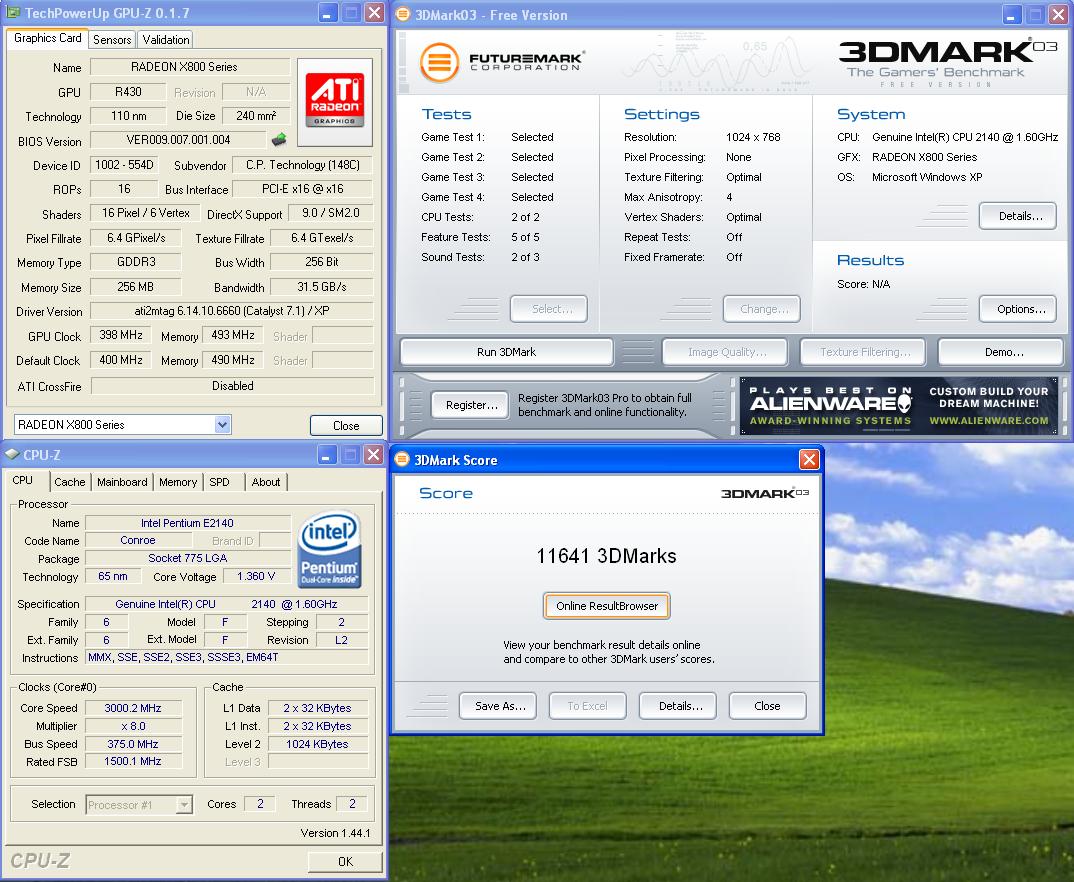Click the Instructions MMX, SSE list field
The width and height of the screenshot is (1074, 882).
point(227,657)
